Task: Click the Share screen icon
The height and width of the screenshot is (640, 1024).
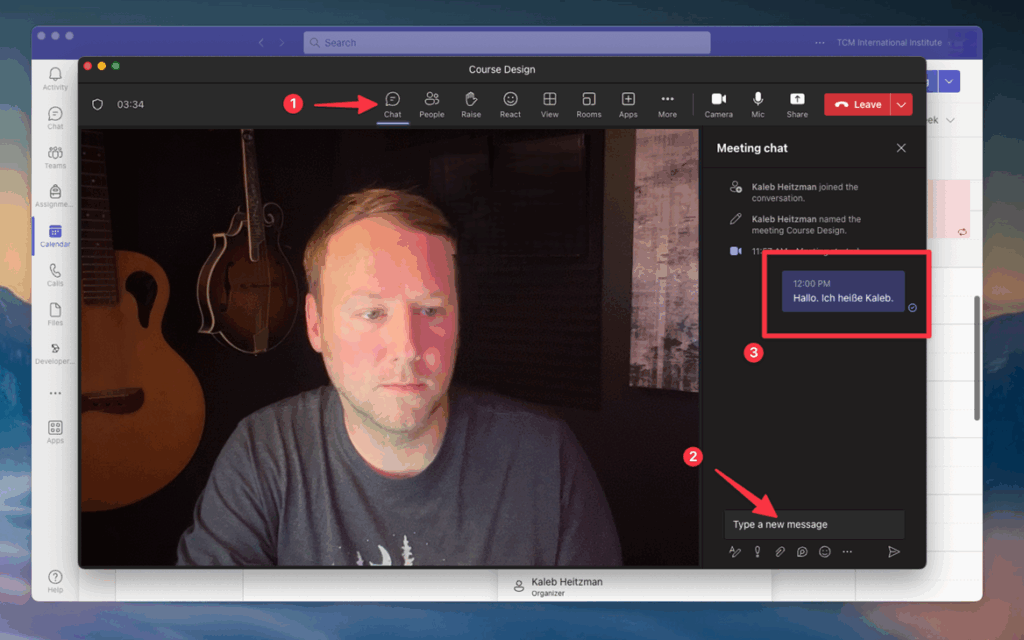Action: (x=797, y=104)
